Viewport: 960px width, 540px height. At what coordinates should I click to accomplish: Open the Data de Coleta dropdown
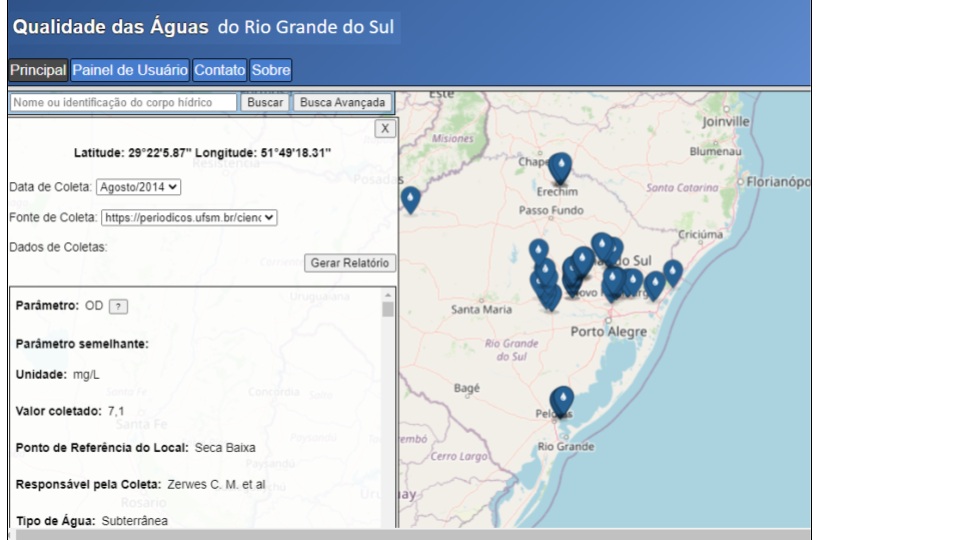[138, 187]
